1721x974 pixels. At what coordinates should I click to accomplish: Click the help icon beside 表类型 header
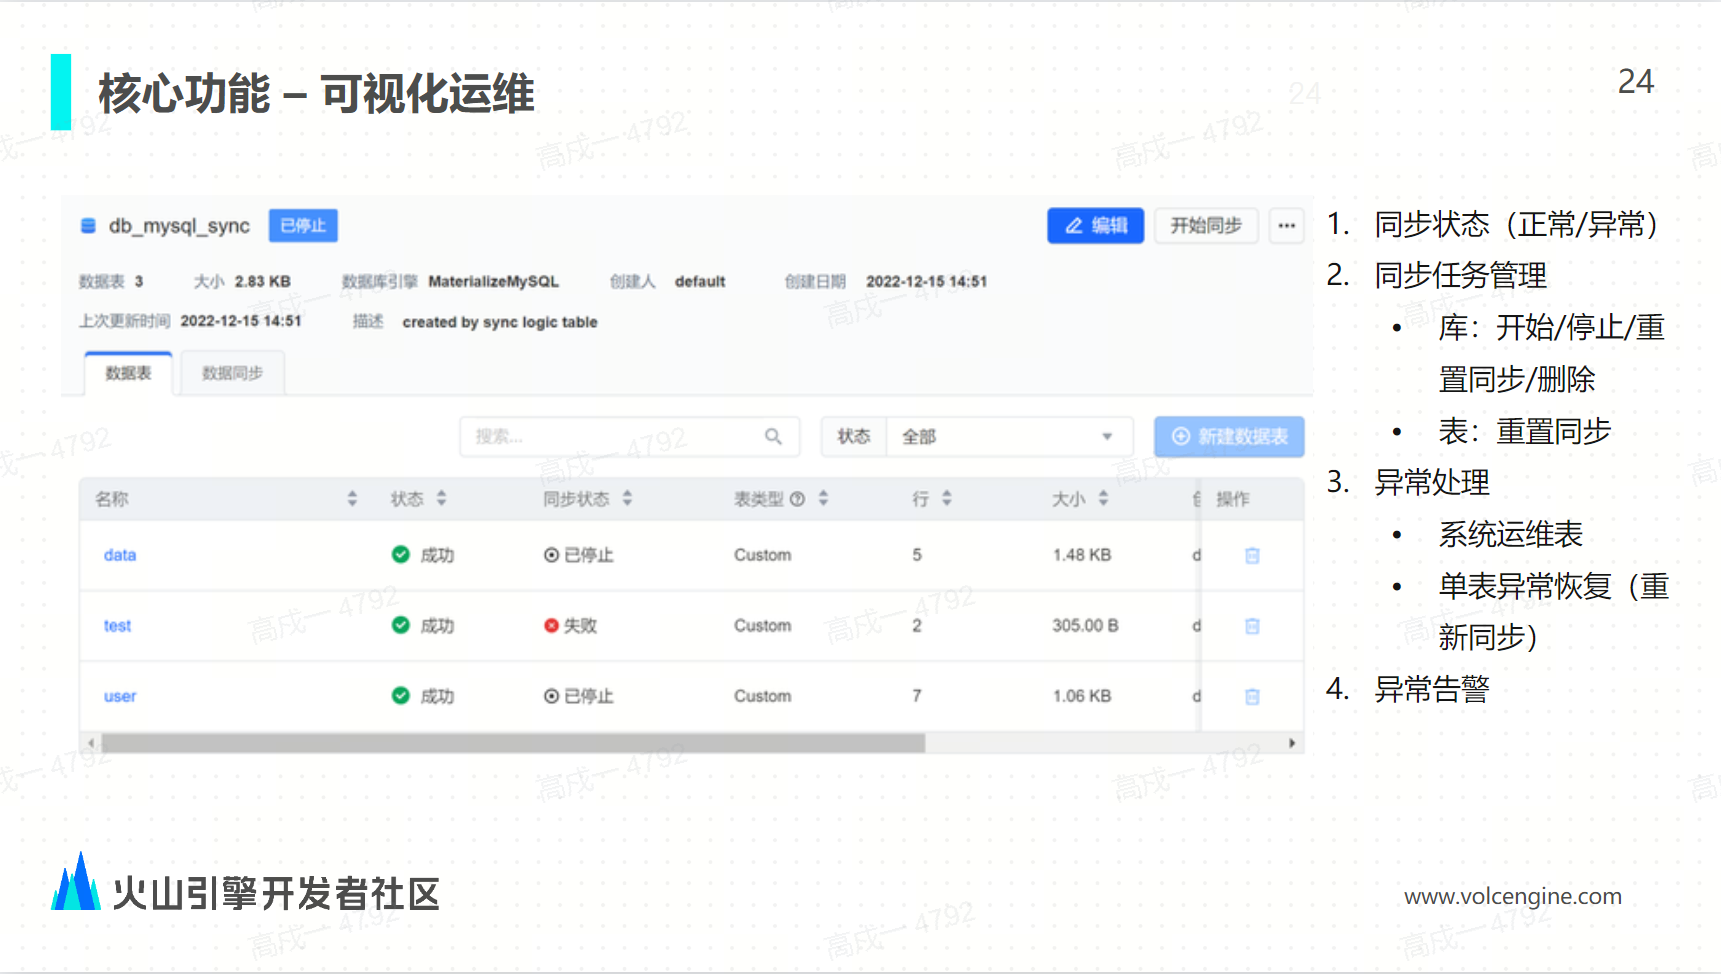pyautogui.click(x=797, y=499)
